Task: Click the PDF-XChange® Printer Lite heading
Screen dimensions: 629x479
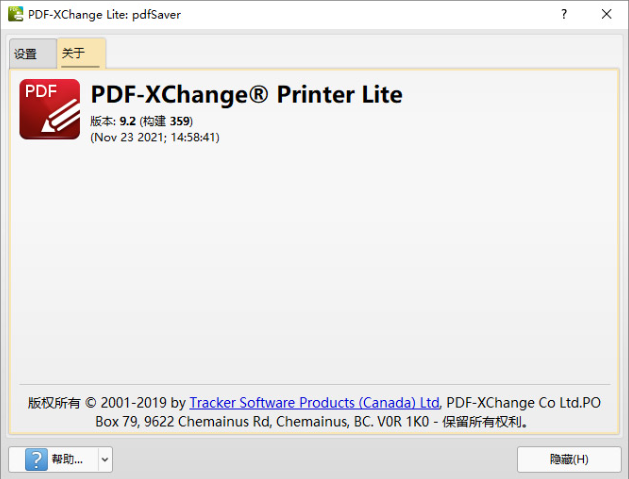Action: [246, 95]
